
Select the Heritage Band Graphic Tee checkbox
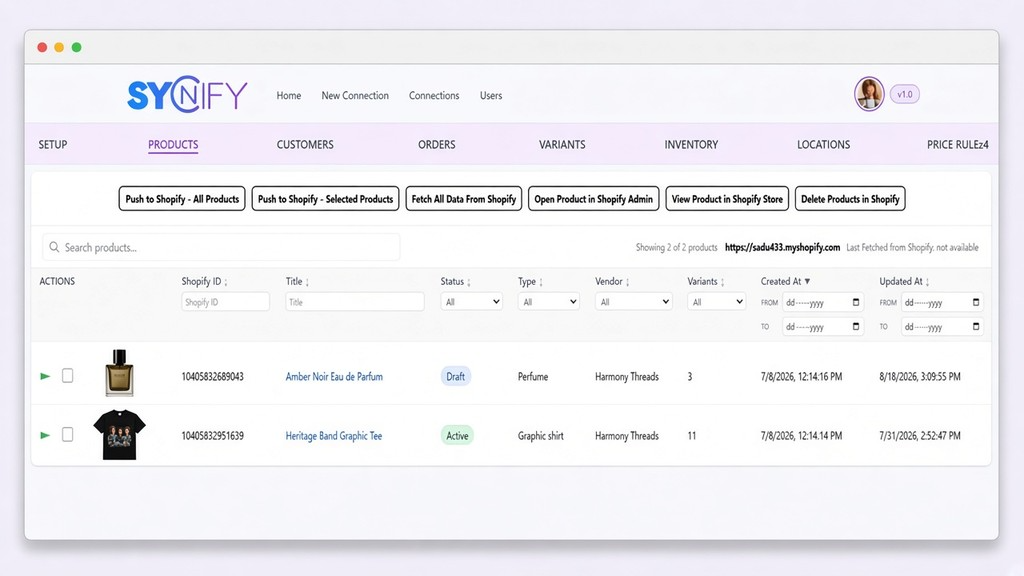(67, 434)
